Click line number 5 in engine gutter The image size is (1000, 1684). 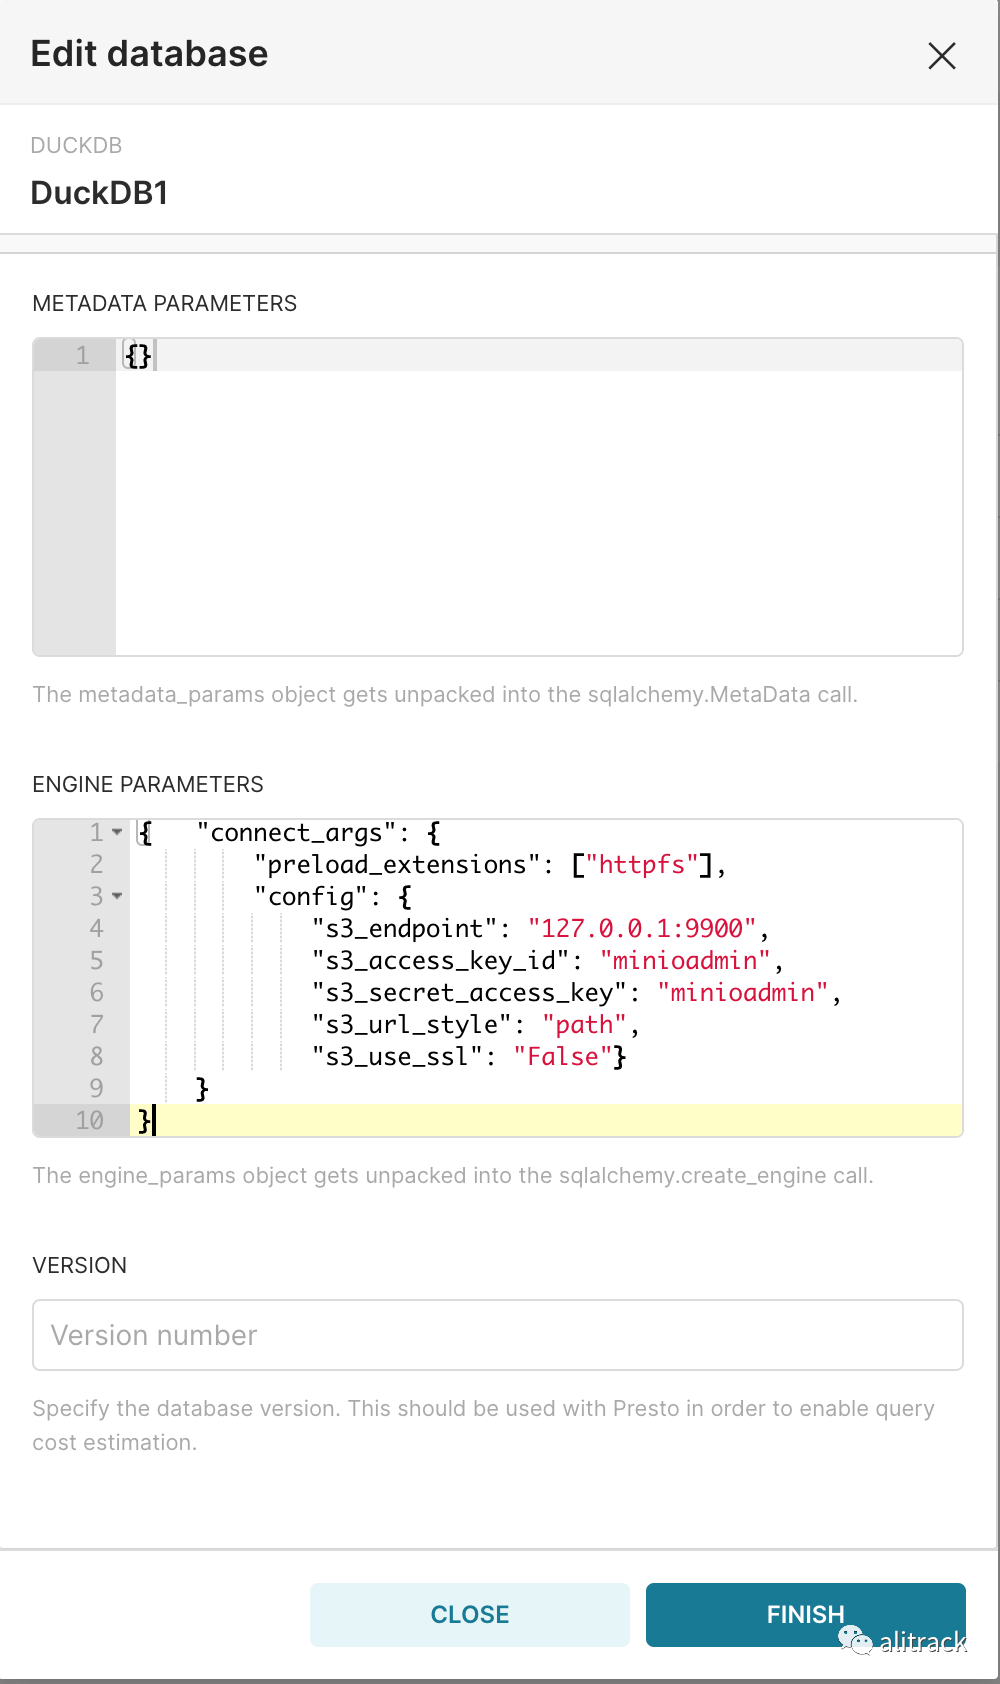[x=96, y=960]
